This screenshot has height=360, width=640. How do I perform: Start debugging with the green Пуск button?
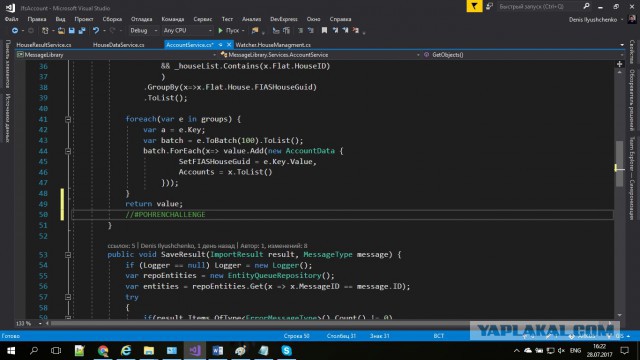tap(229, 31)
